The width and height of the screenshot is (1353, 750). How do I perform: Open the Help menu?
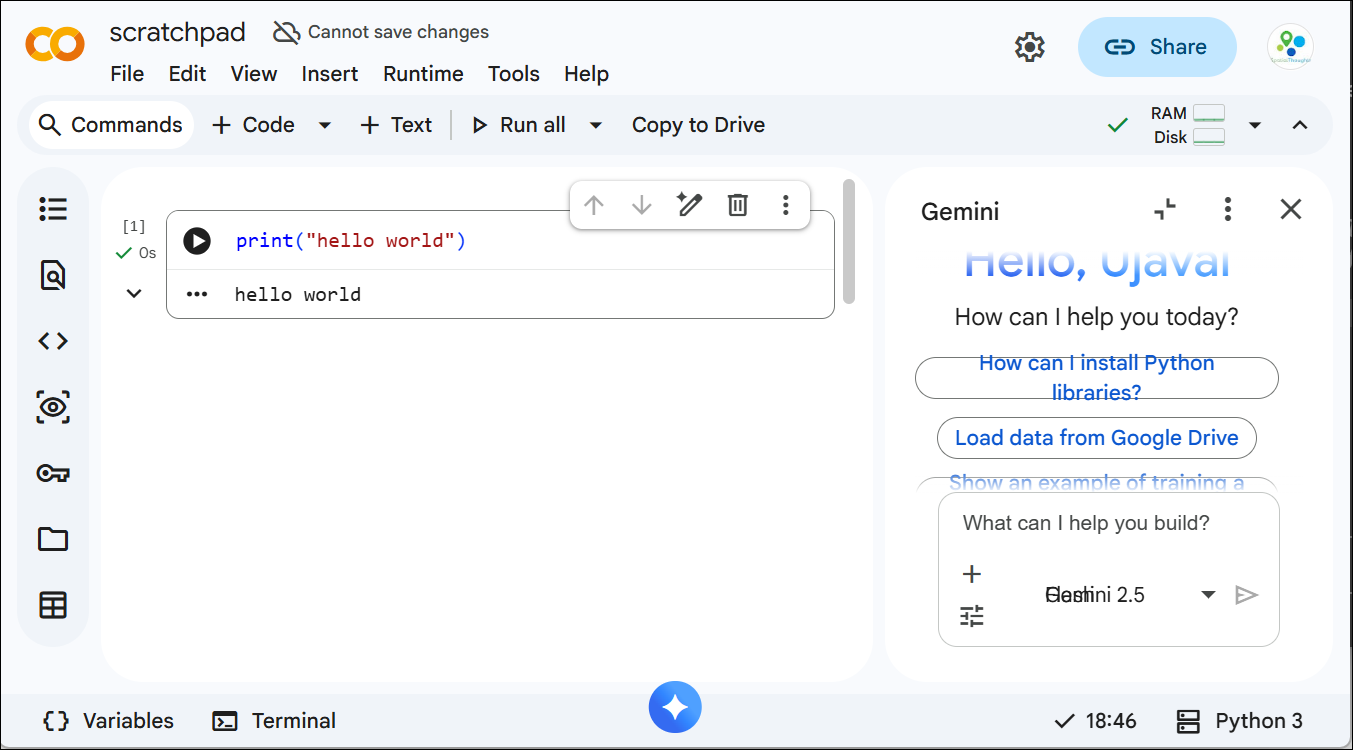(x=586, y=74)
